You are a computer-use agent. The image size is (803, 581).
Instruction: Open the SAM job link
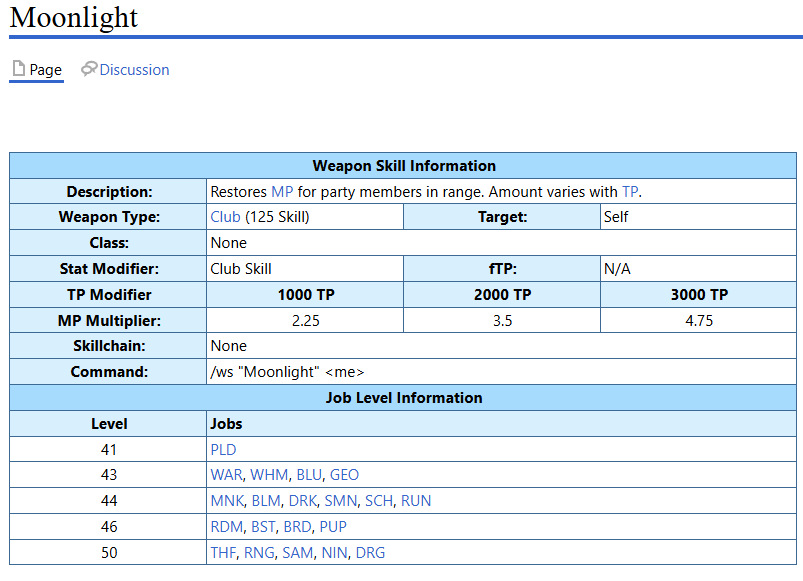tap(298, 553)
